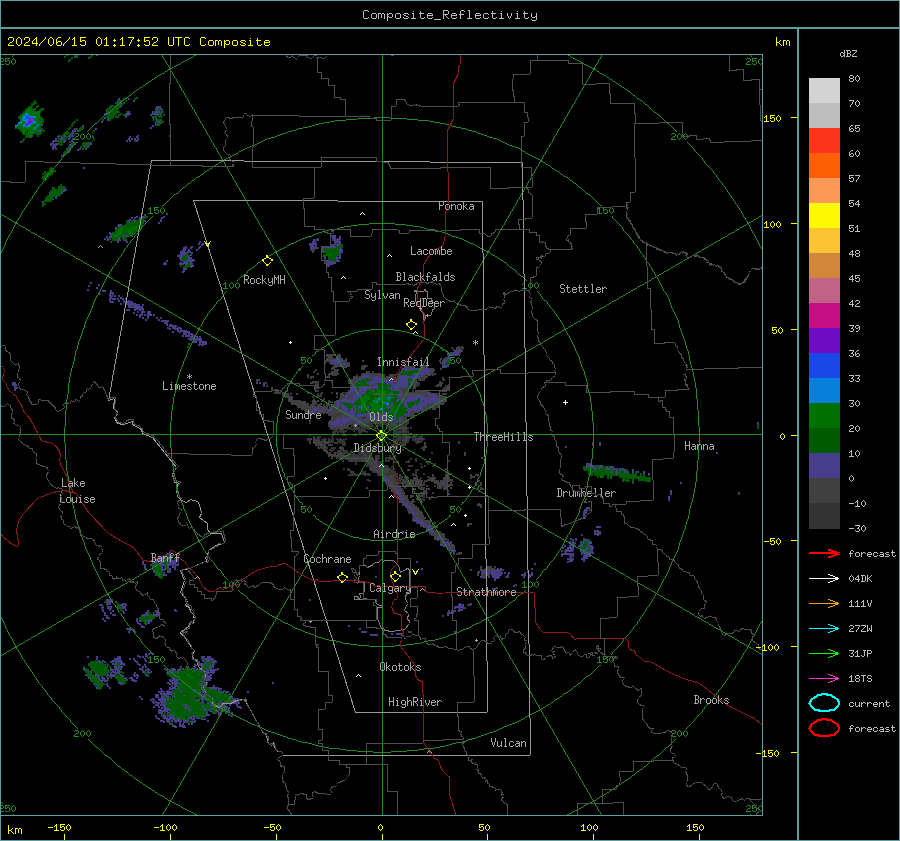This screenshot has height=841, width=900.
Task: Click the Ponoka label
Action: tap(456, 206)
